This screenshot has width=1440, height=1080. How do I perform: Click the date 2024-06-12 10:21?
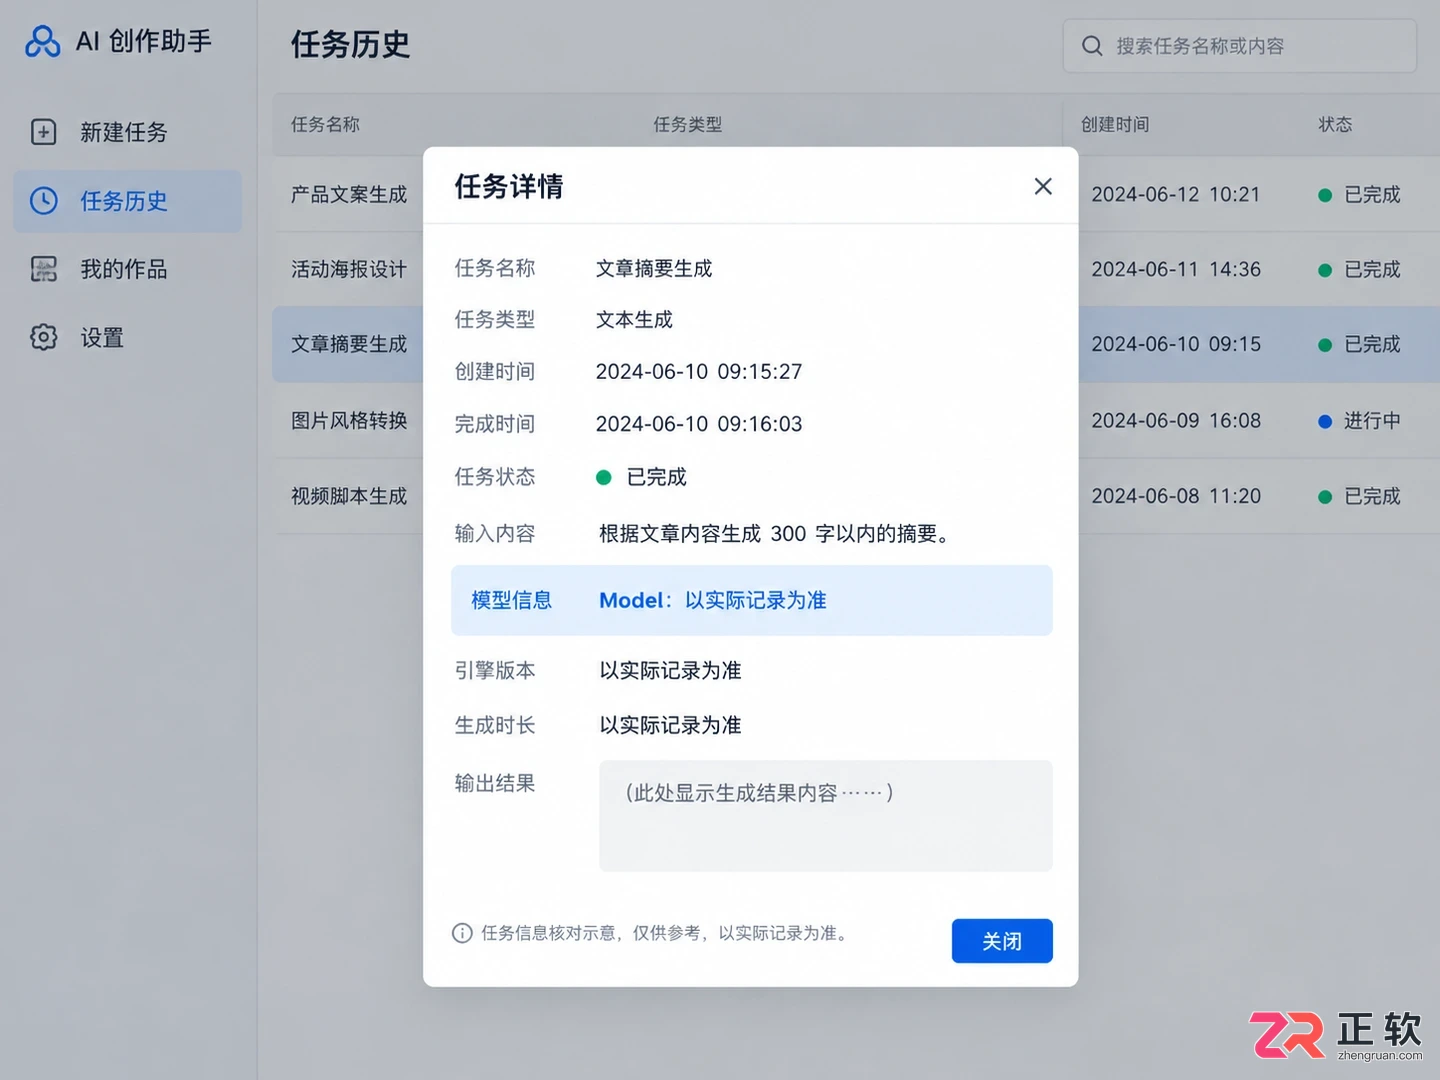click(1176, 194)
